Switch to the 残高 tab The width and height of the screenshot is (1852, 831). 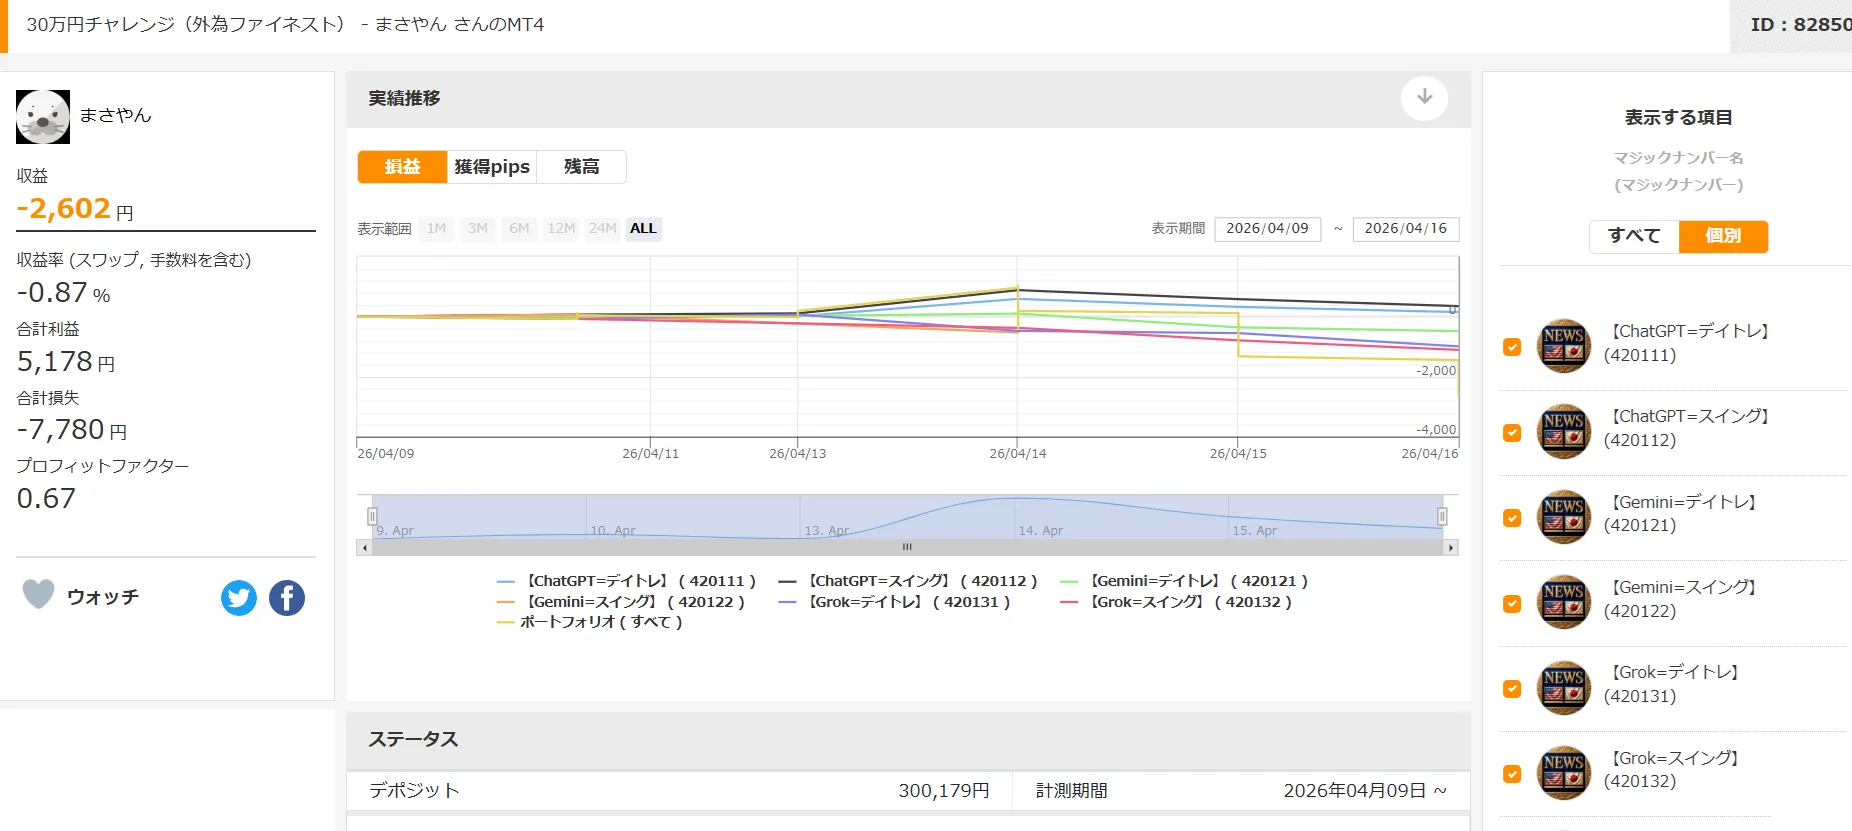[581, 167]
